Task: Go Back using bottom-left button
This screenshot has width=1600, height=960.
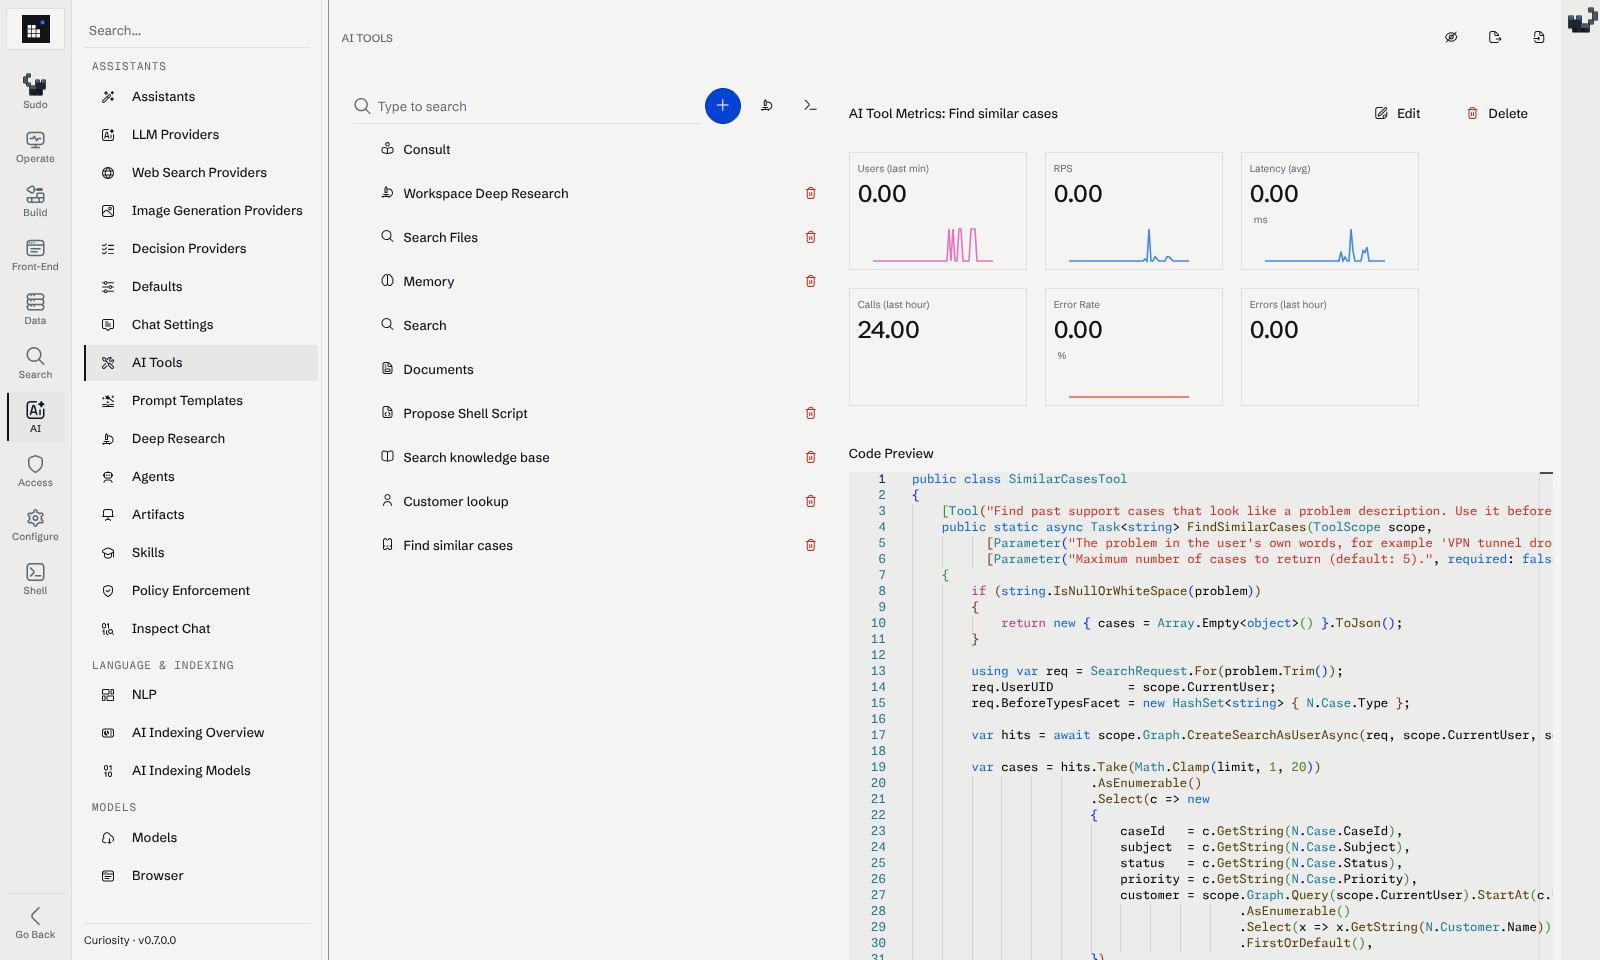Action: point(35,922)
